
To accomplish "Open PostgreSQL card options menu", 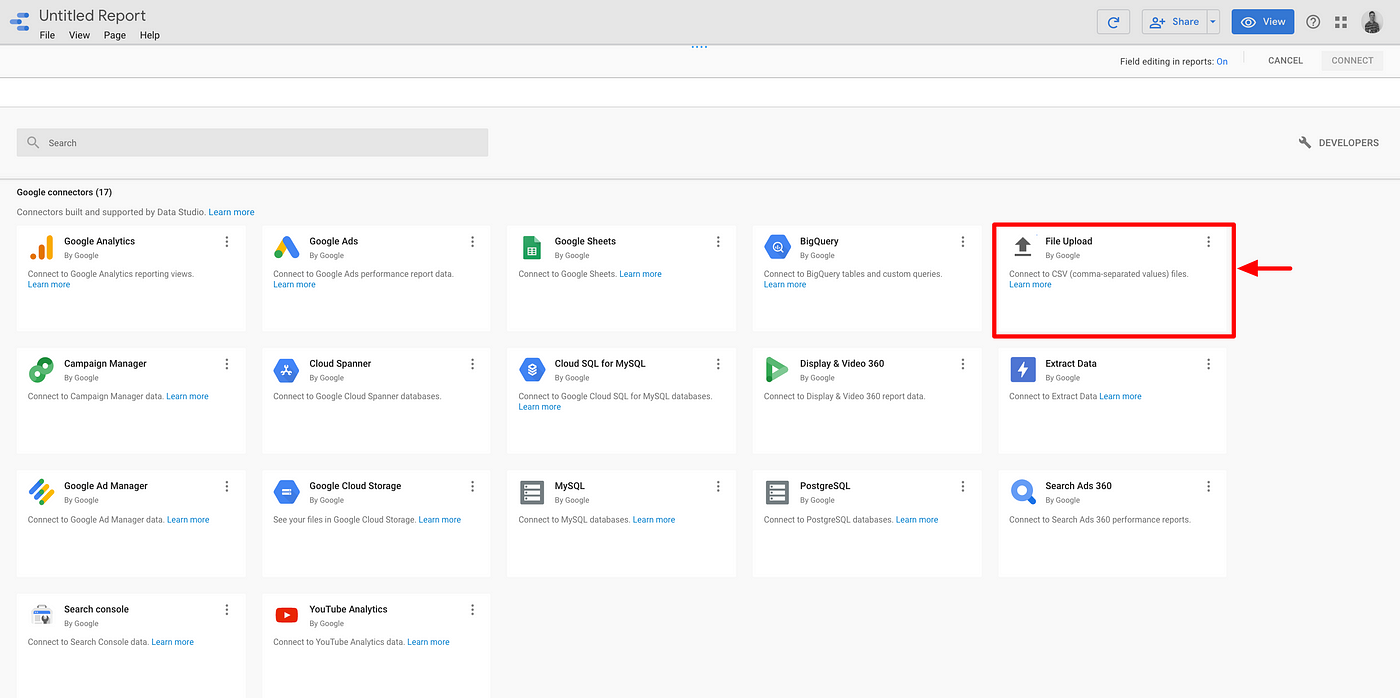I will [963, 486].
